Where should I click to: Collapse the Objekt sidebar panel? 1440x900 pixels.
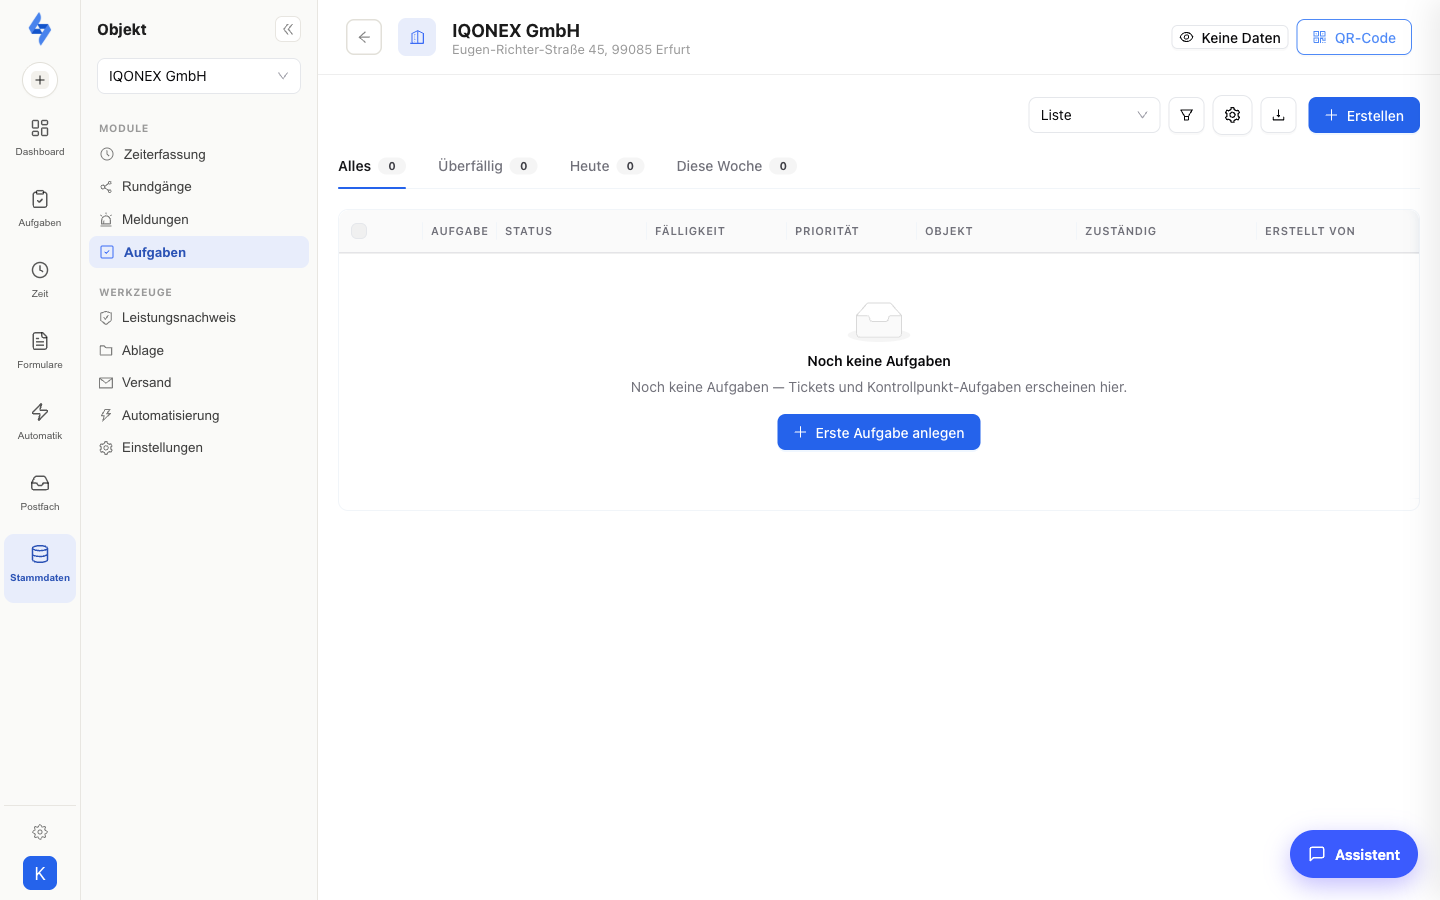click(x=288, y=29)
